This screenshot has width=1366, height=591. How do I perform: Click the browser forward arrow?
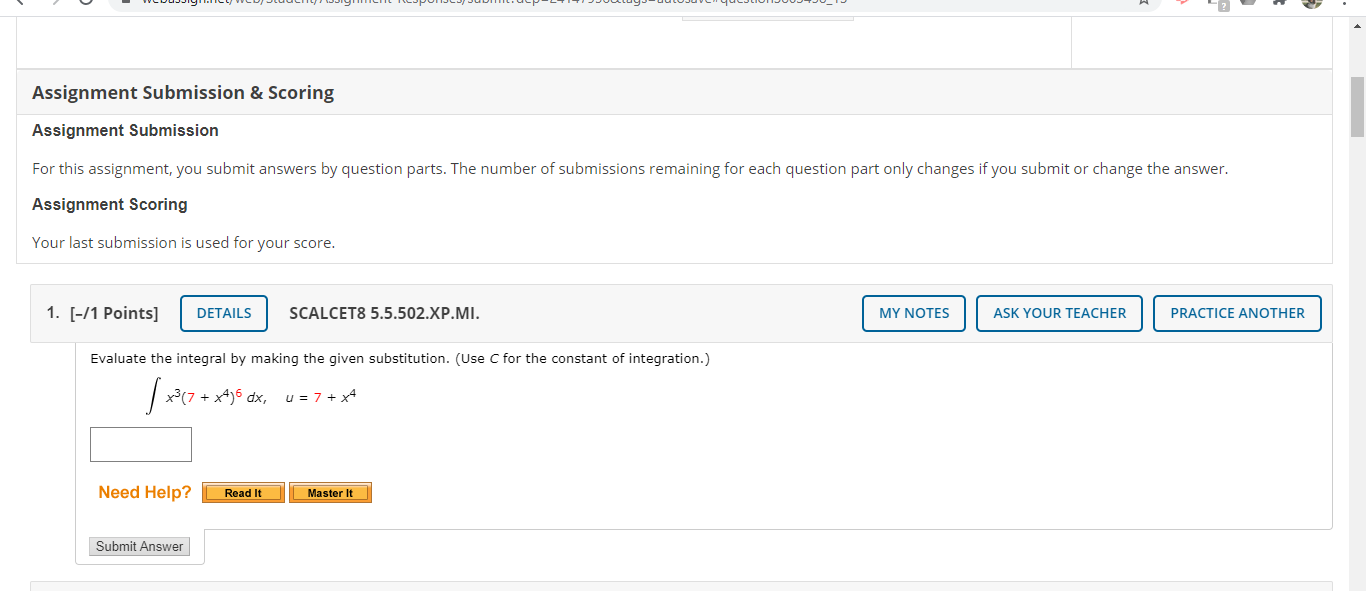pos(56,3)
